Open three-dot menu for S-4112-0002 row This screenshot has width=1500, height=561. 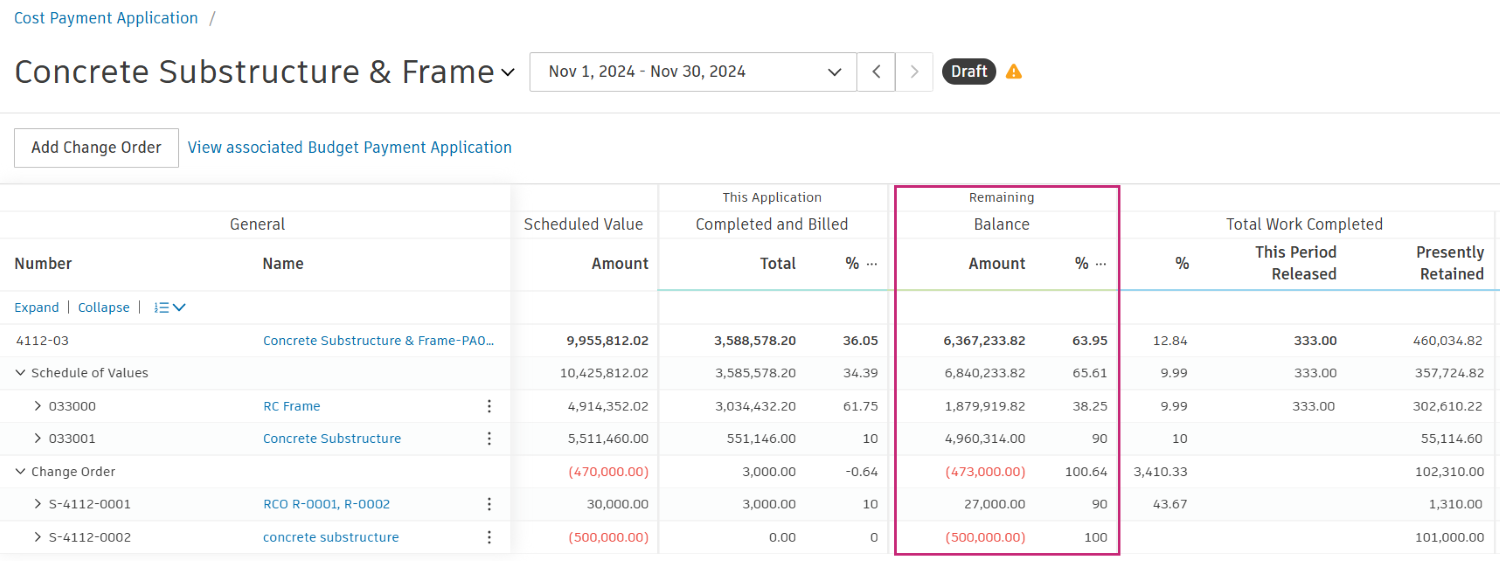click(x=489, y=537)
